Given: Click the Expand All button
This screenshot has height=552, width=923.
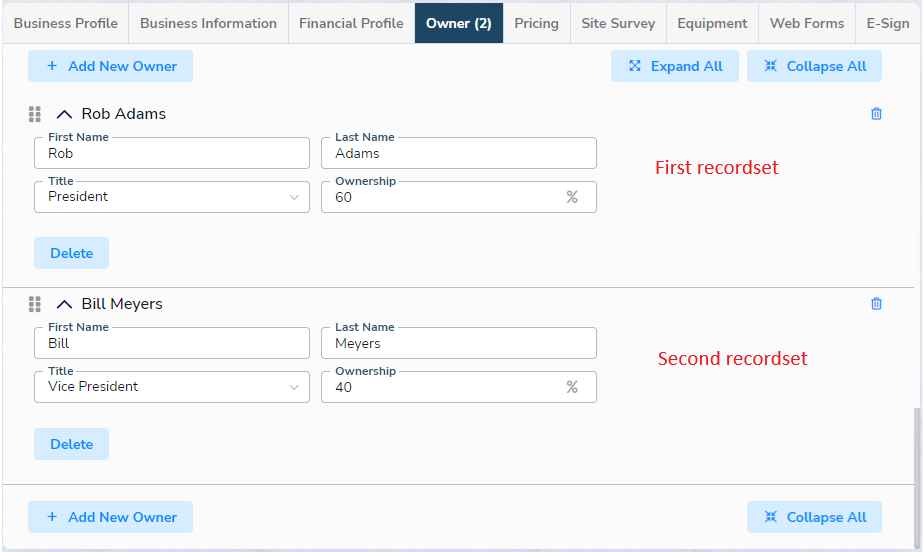Looking at the screenshot, I should (674, 66).
